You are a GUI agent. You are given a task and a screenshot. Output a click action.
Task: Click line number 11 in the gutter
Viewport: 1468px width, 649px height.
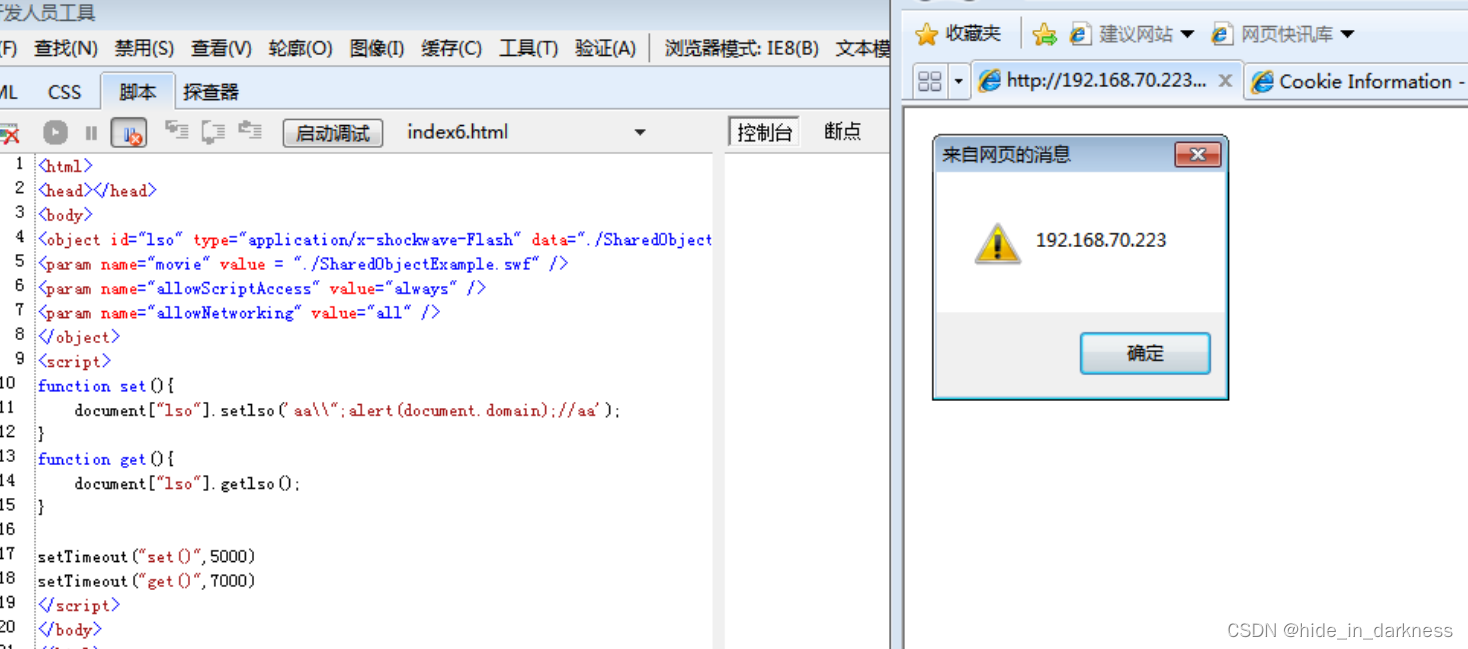tap(8, 408)
